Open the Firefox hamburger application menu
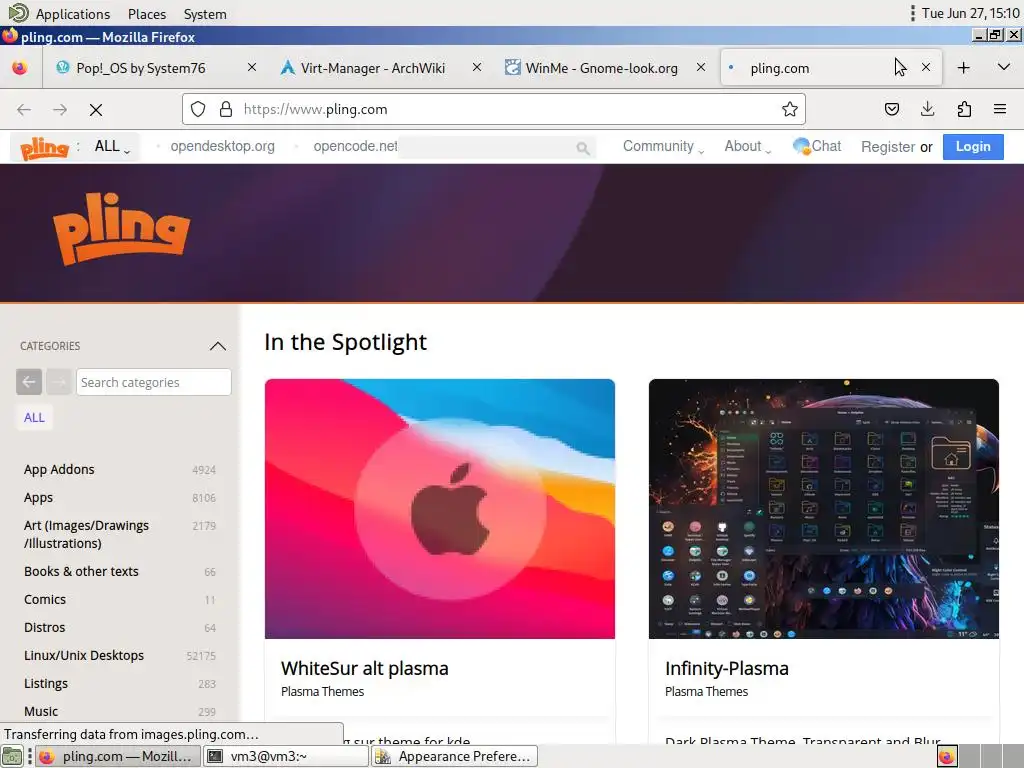 coord(1000,109)
